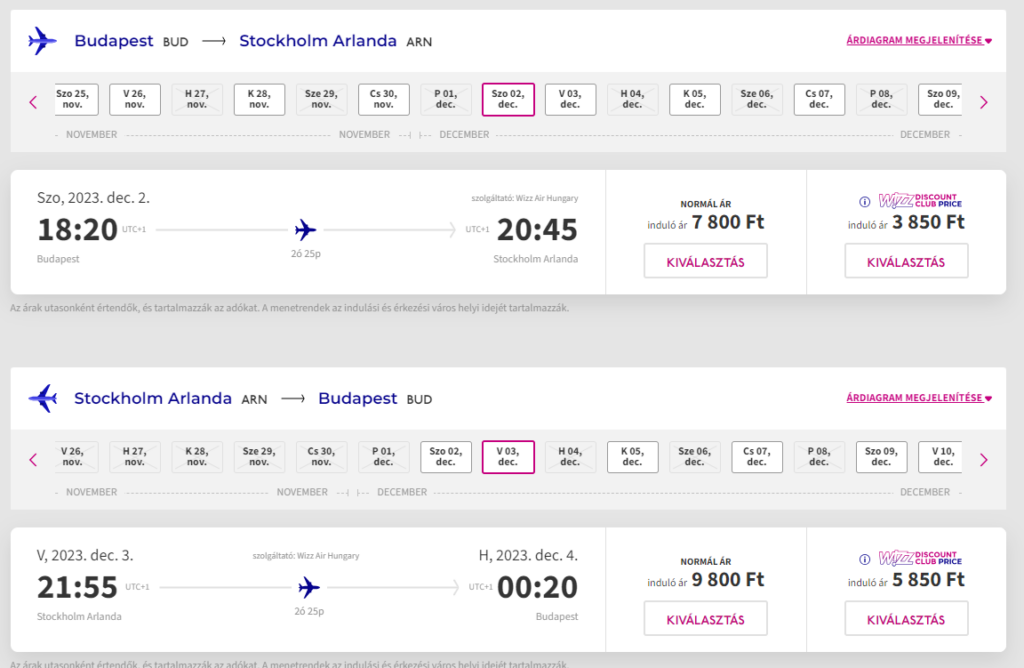The height and width of the screenshot is (668, 1024).
Task: Open outbound Wizz Discount Club info icon
Action: pos(865,202)
